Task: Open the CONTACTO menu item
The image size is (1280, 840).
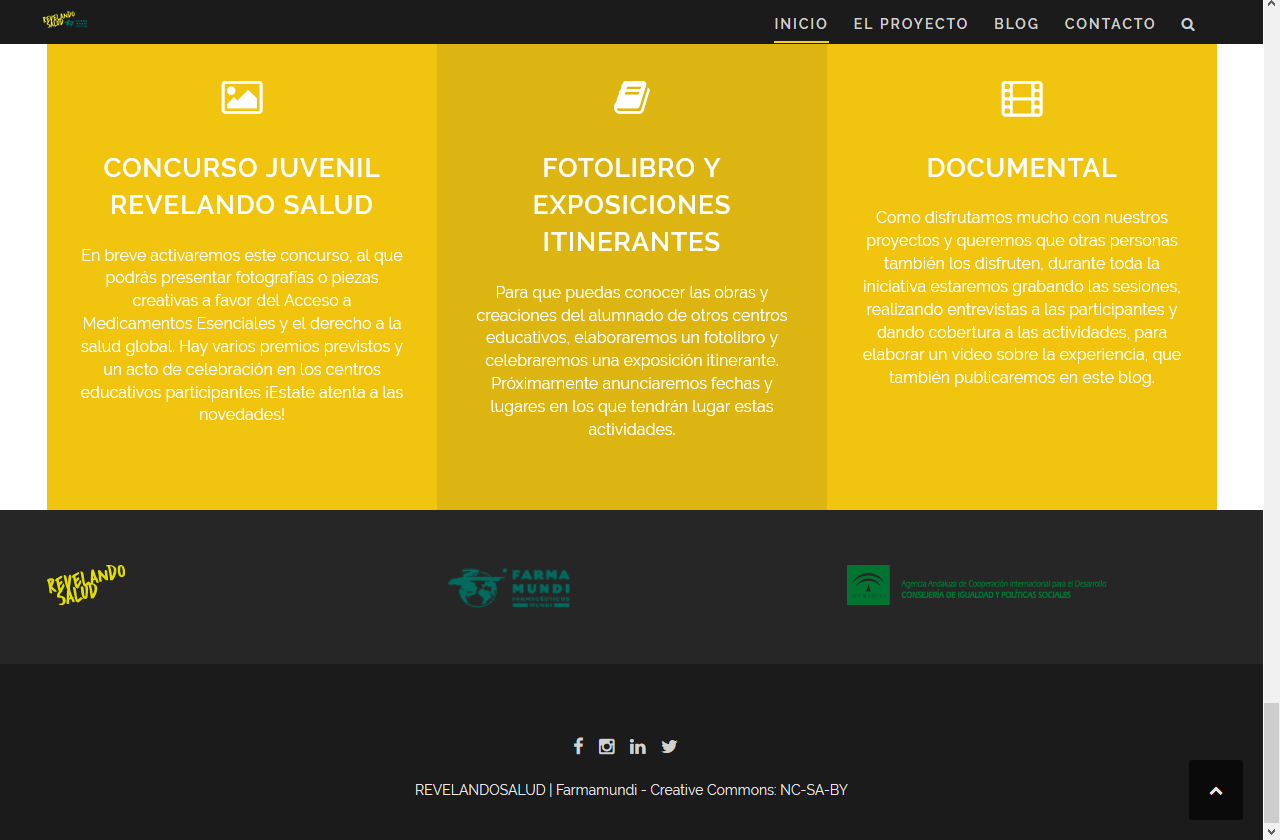Action: [x=1110, y=24]
